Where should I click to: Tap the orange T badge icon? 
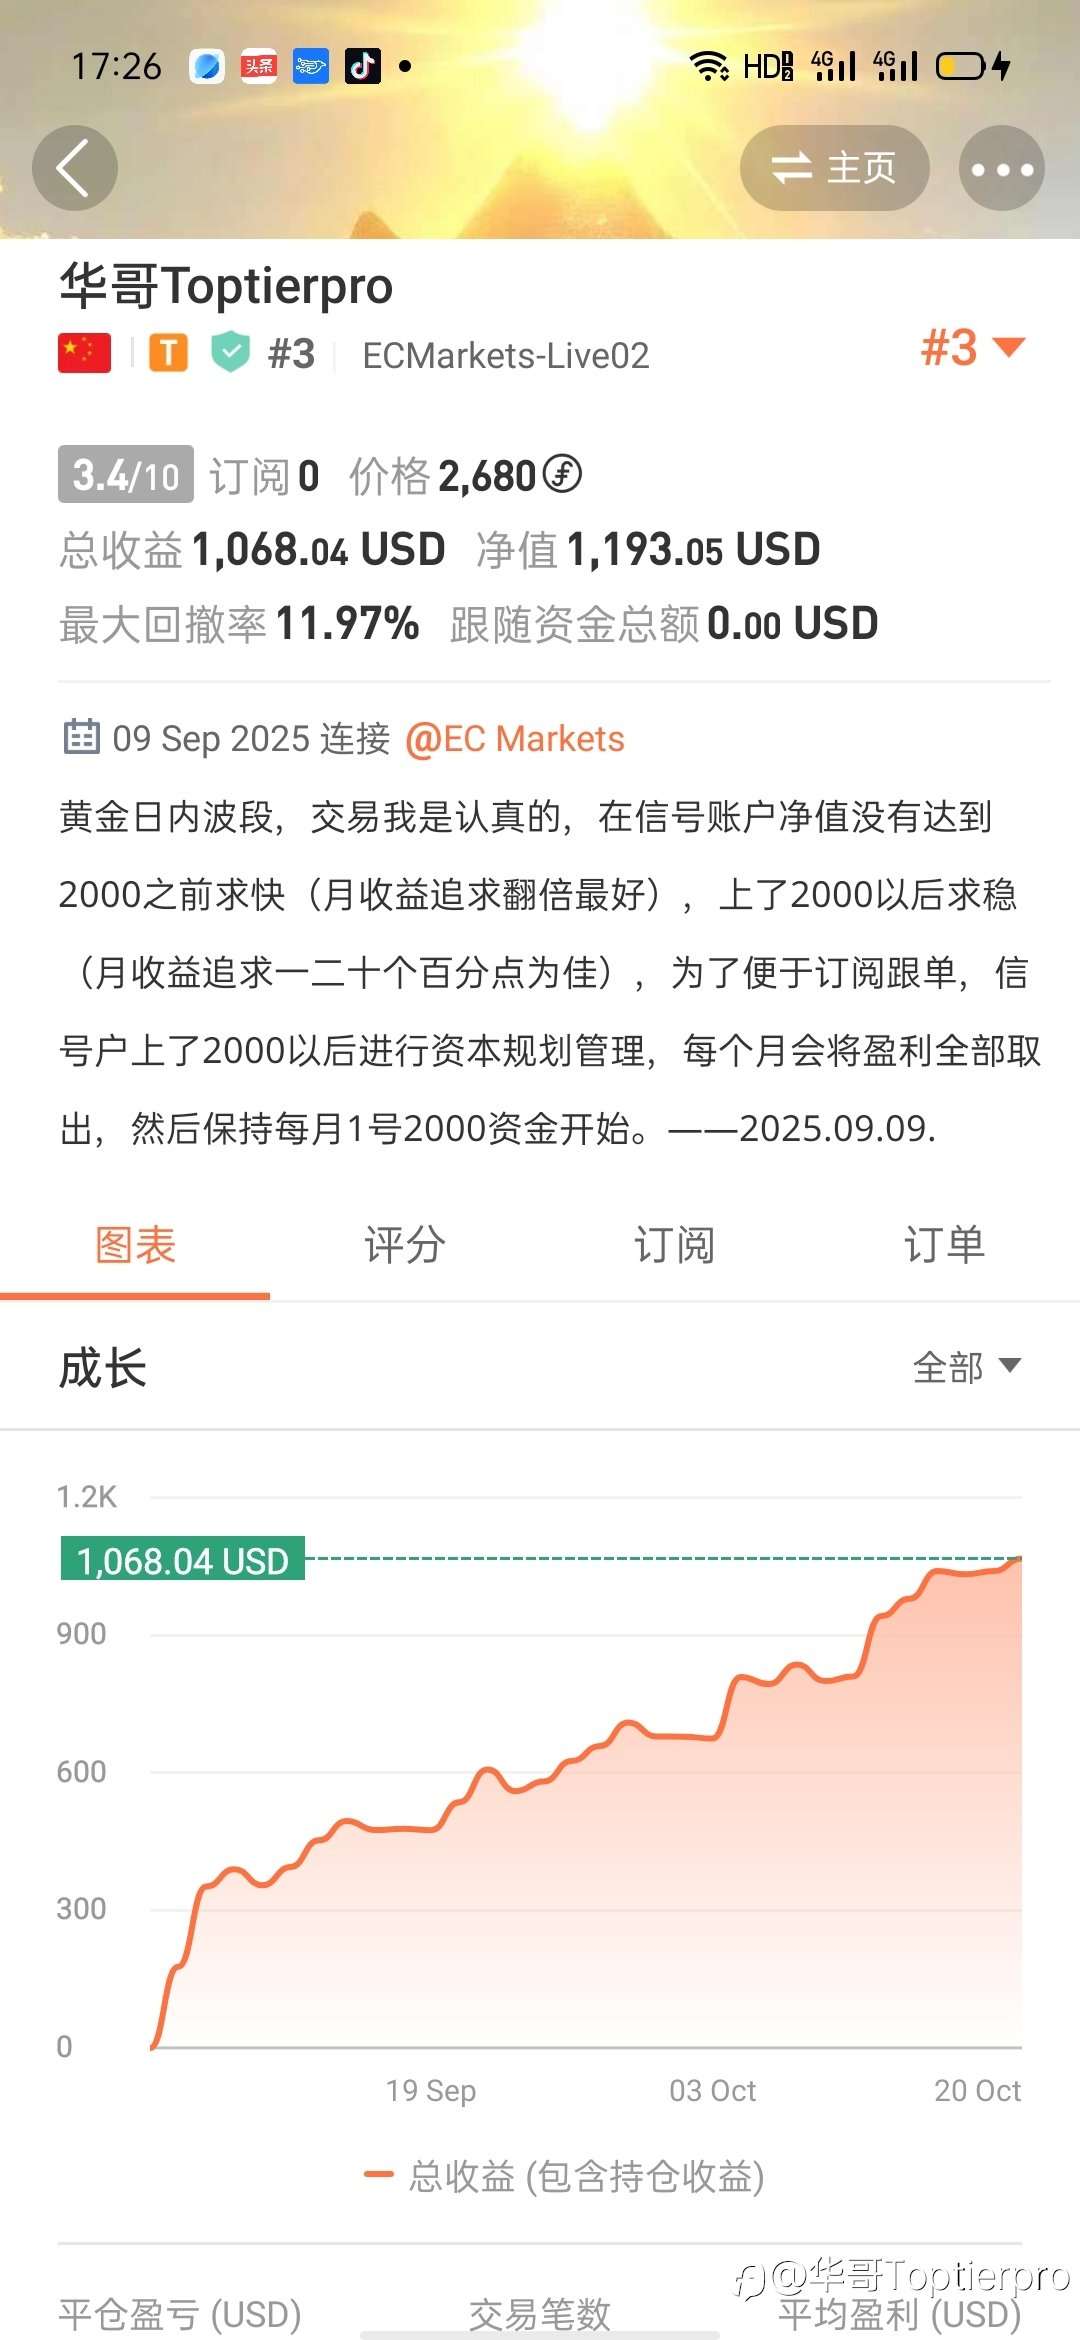pyautogui.click(x=168, y=353)
